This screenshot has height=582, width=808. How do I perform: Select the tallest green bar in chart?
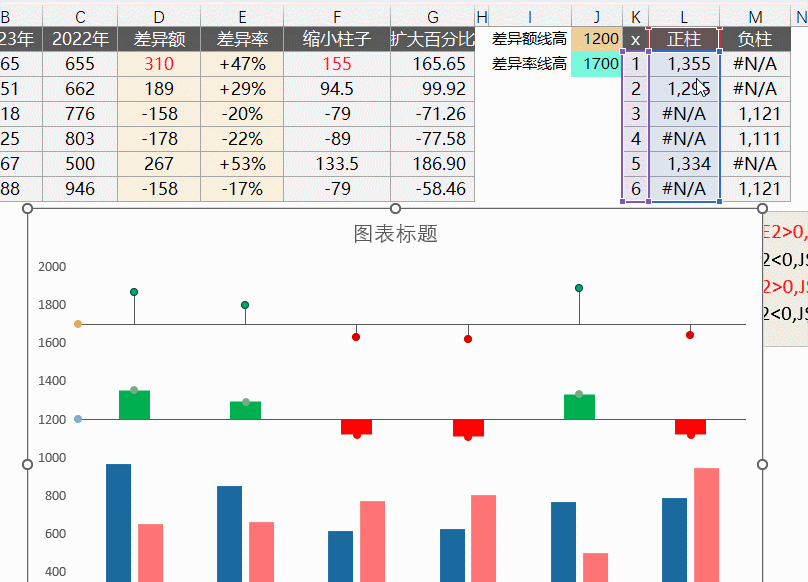click(x=134, y=405)
